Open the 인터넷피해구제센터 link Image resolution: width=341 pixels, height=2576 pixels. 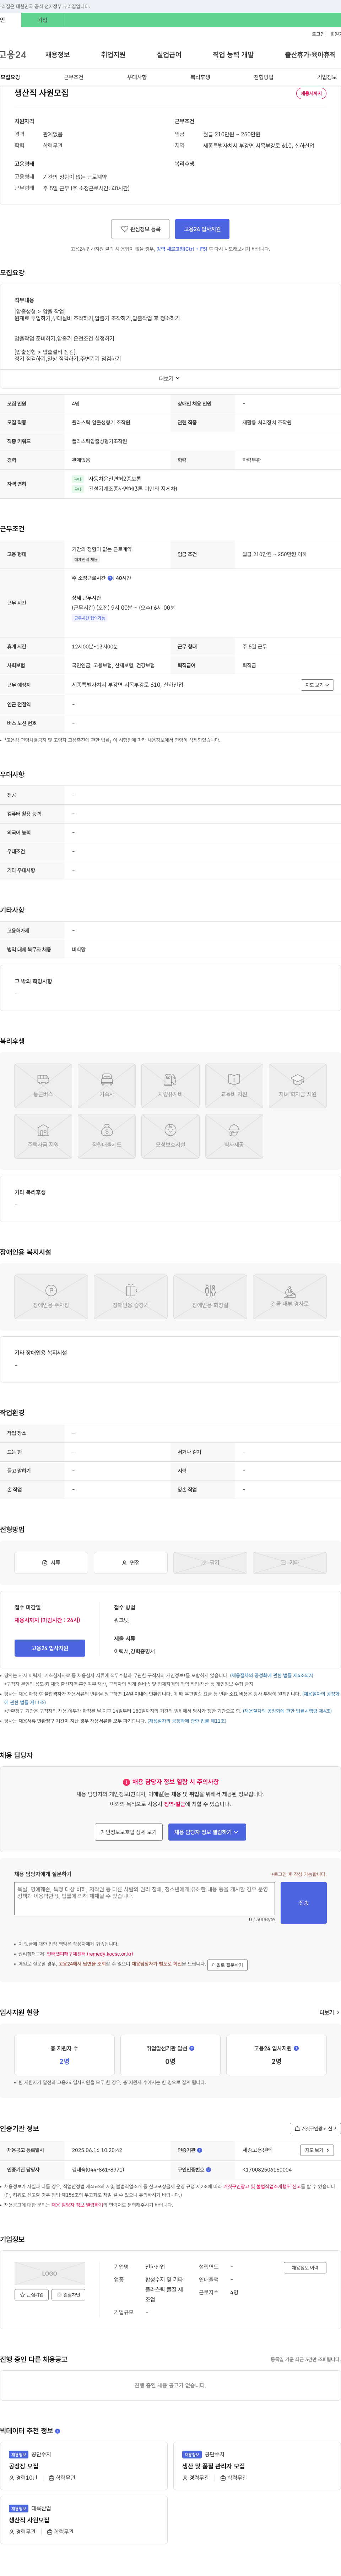coord(89,1953)
